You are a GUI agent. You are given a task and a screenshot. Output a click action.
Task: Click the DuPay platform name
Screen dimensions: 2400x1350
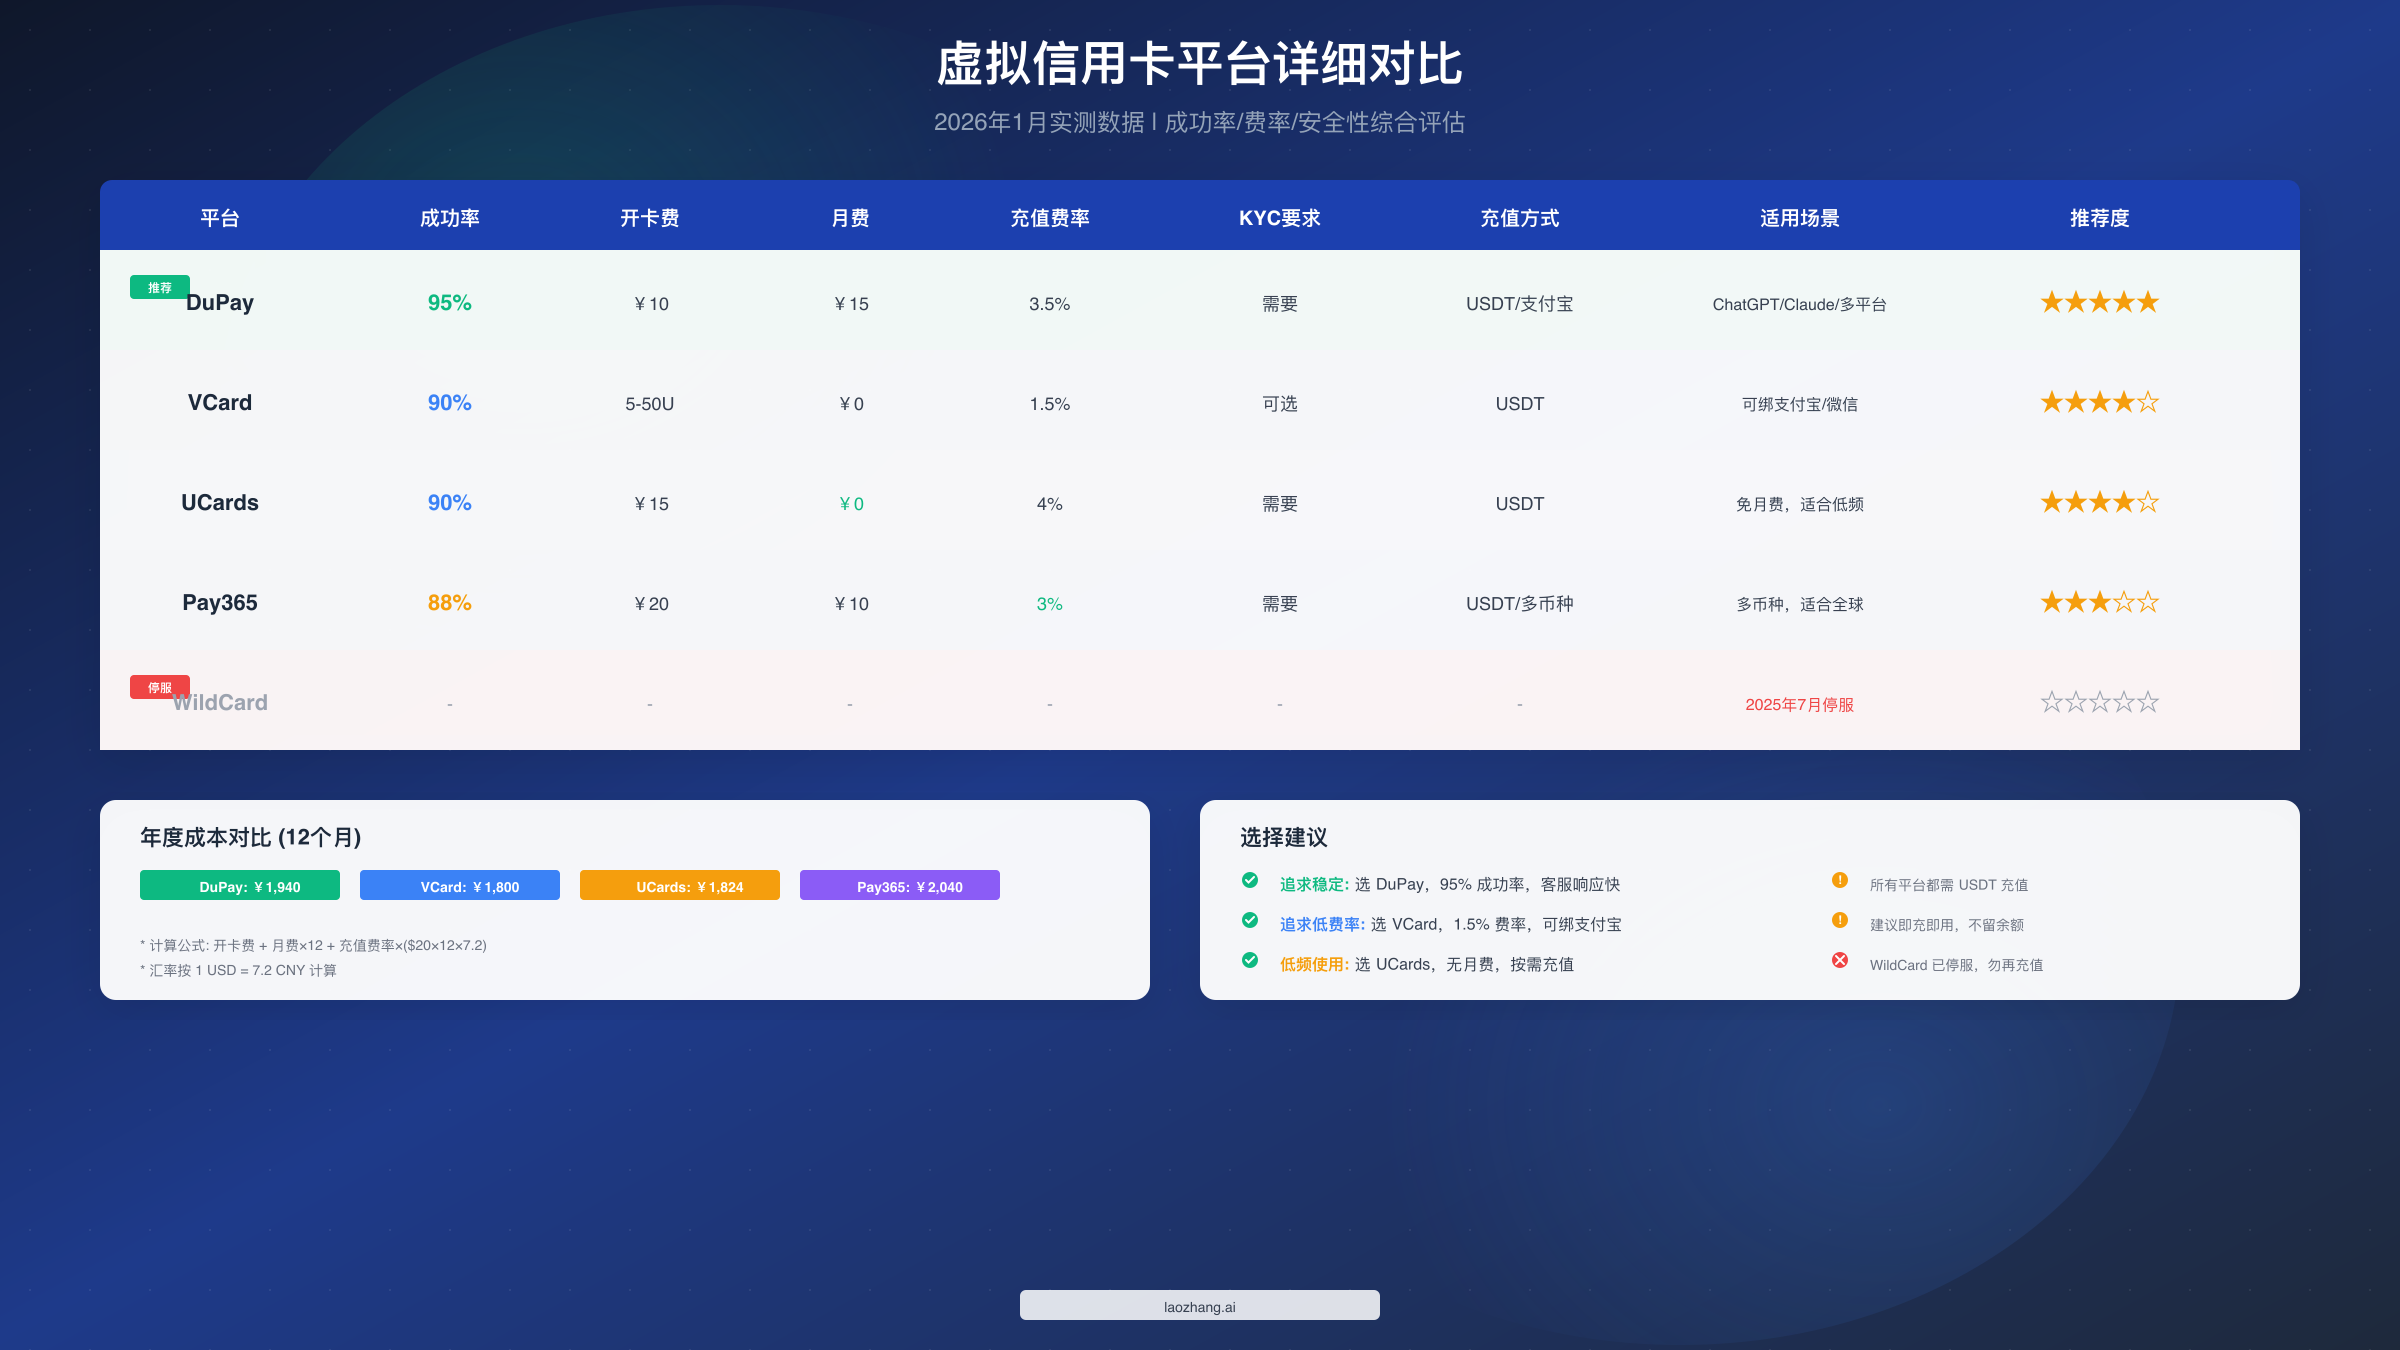coord(220,302)
